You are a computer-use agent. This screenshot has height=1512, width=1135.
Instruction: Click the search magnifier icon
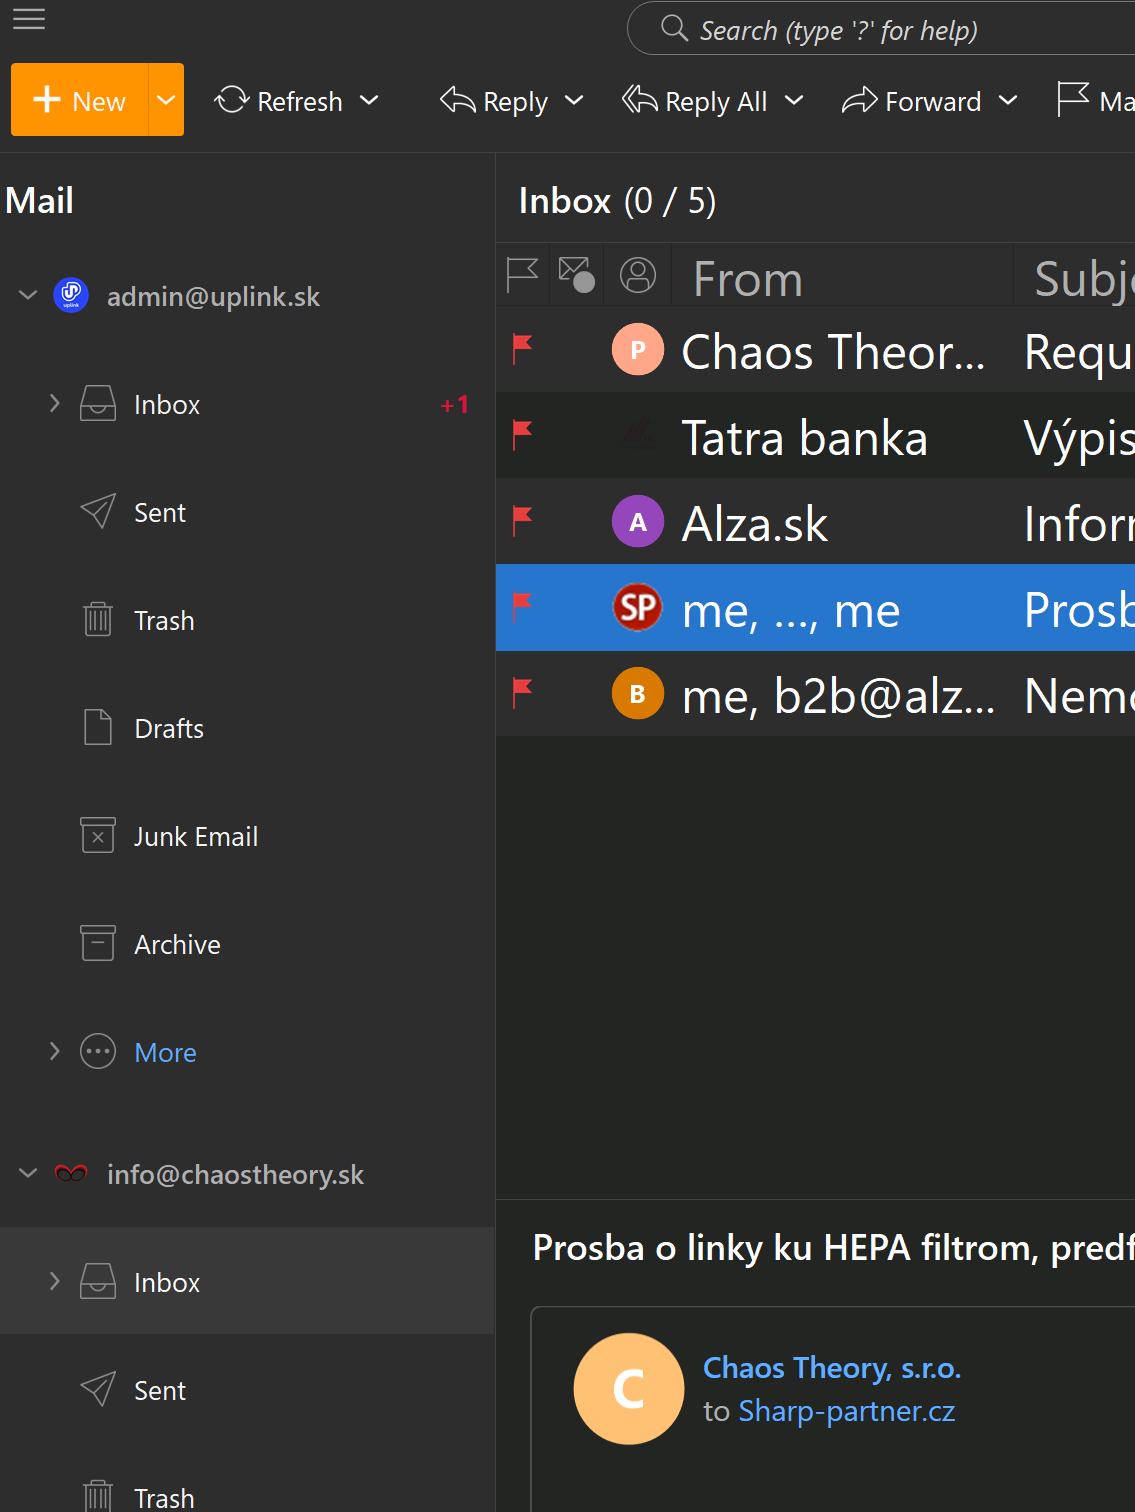[x=675, y=29]
